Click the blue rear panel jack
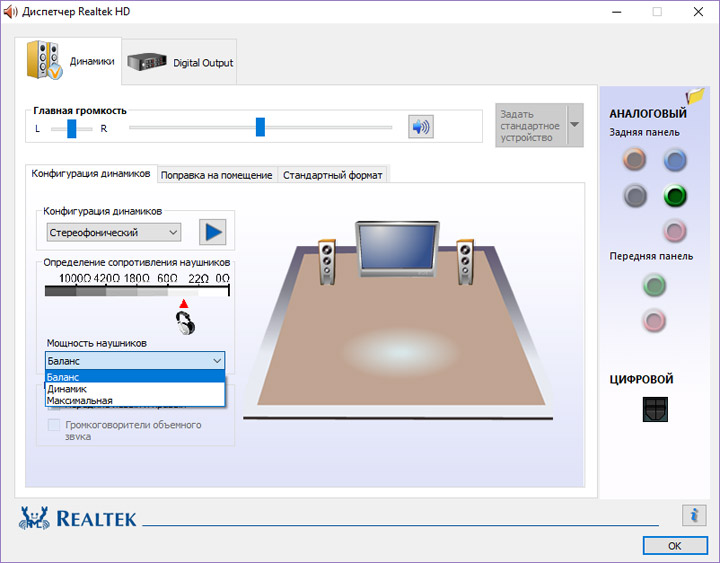The width and height of the screenshot is (720, 563). pyautogui.click(x=675, y=160)
